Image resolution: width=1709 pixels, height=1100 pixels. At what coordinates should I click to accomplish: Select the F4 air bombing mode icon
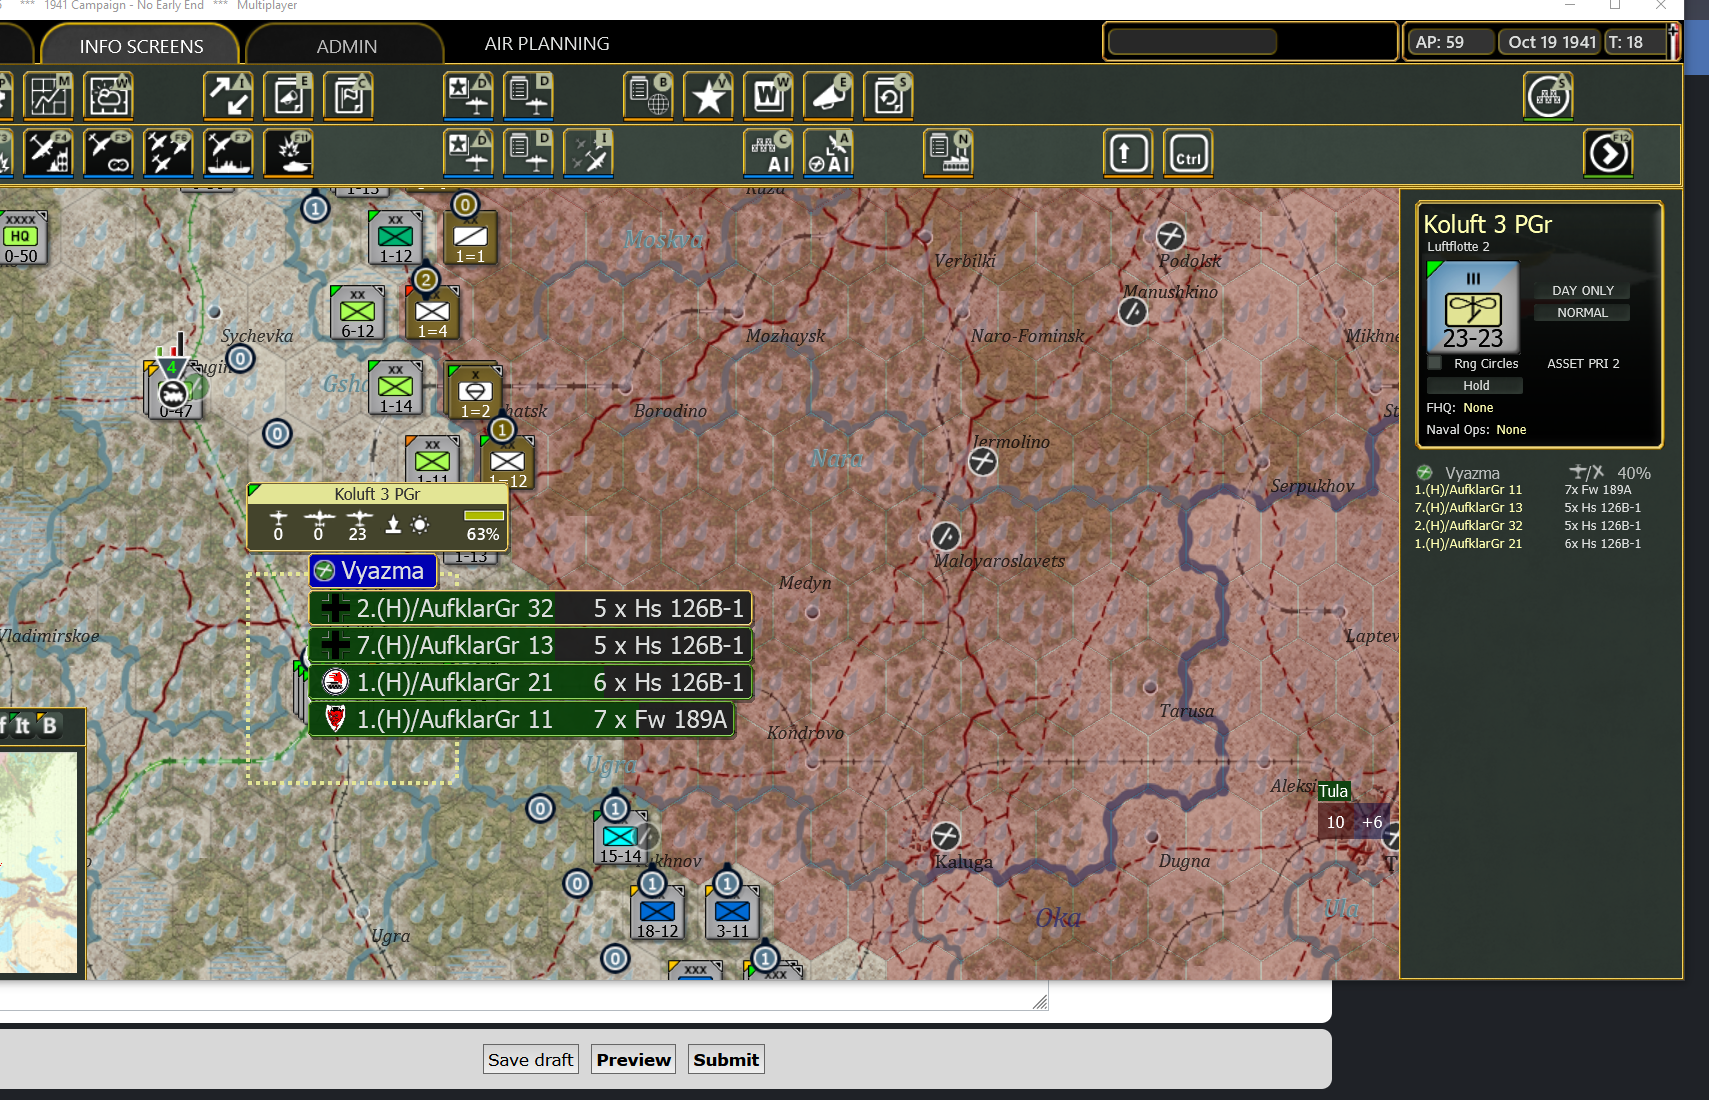(x=48, y=153)
